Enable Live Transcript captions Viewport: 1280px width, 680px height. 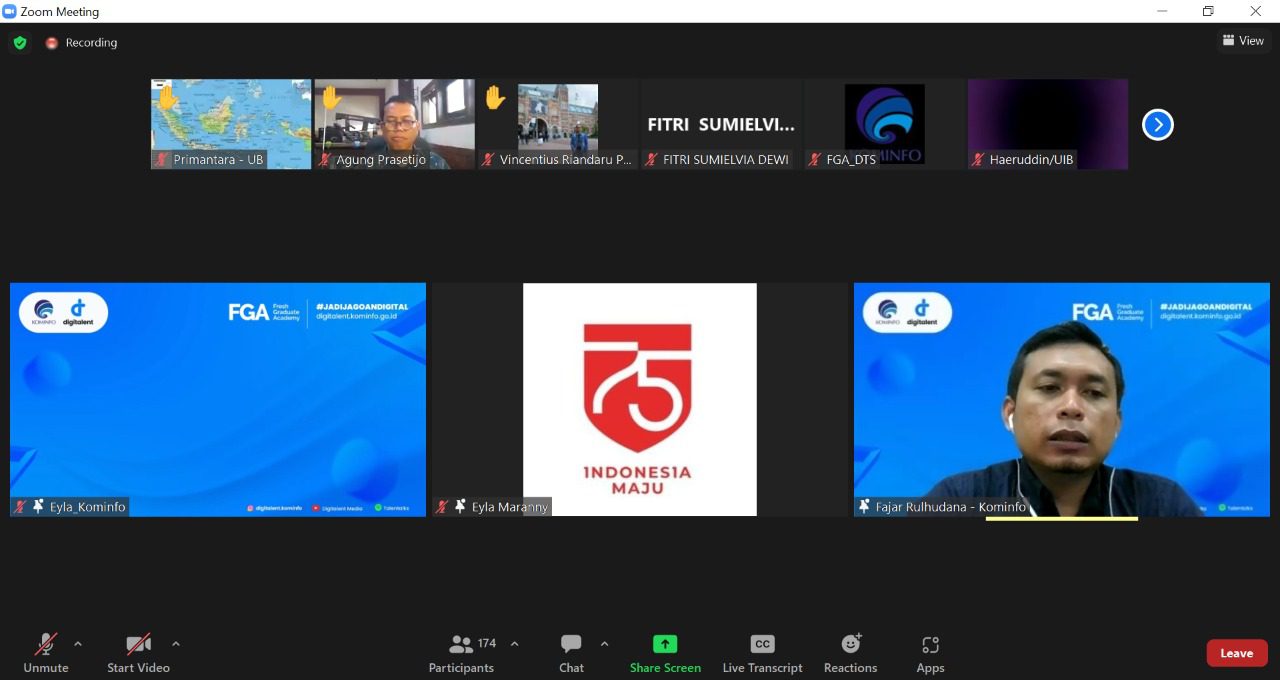click(762, 654)
